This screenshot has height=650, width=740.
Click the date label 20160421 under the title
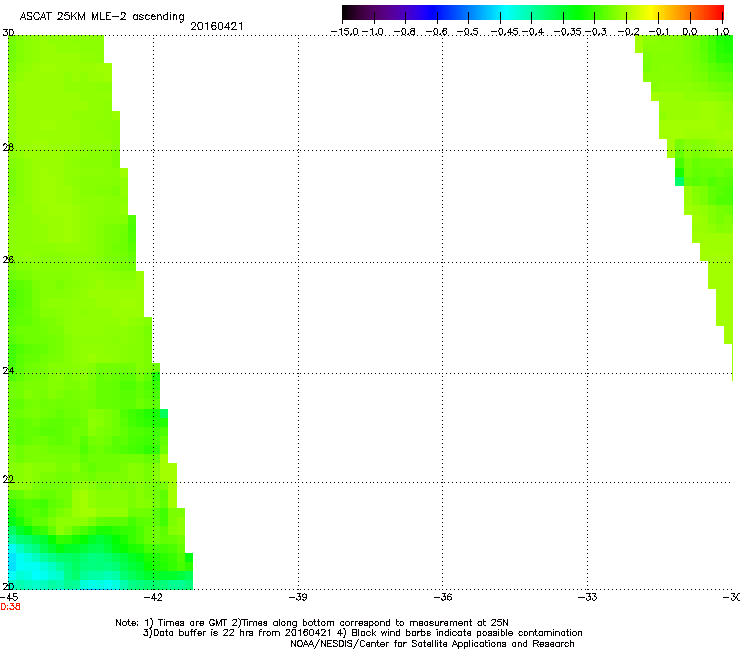pyautogui.click(x=217, y=26)
